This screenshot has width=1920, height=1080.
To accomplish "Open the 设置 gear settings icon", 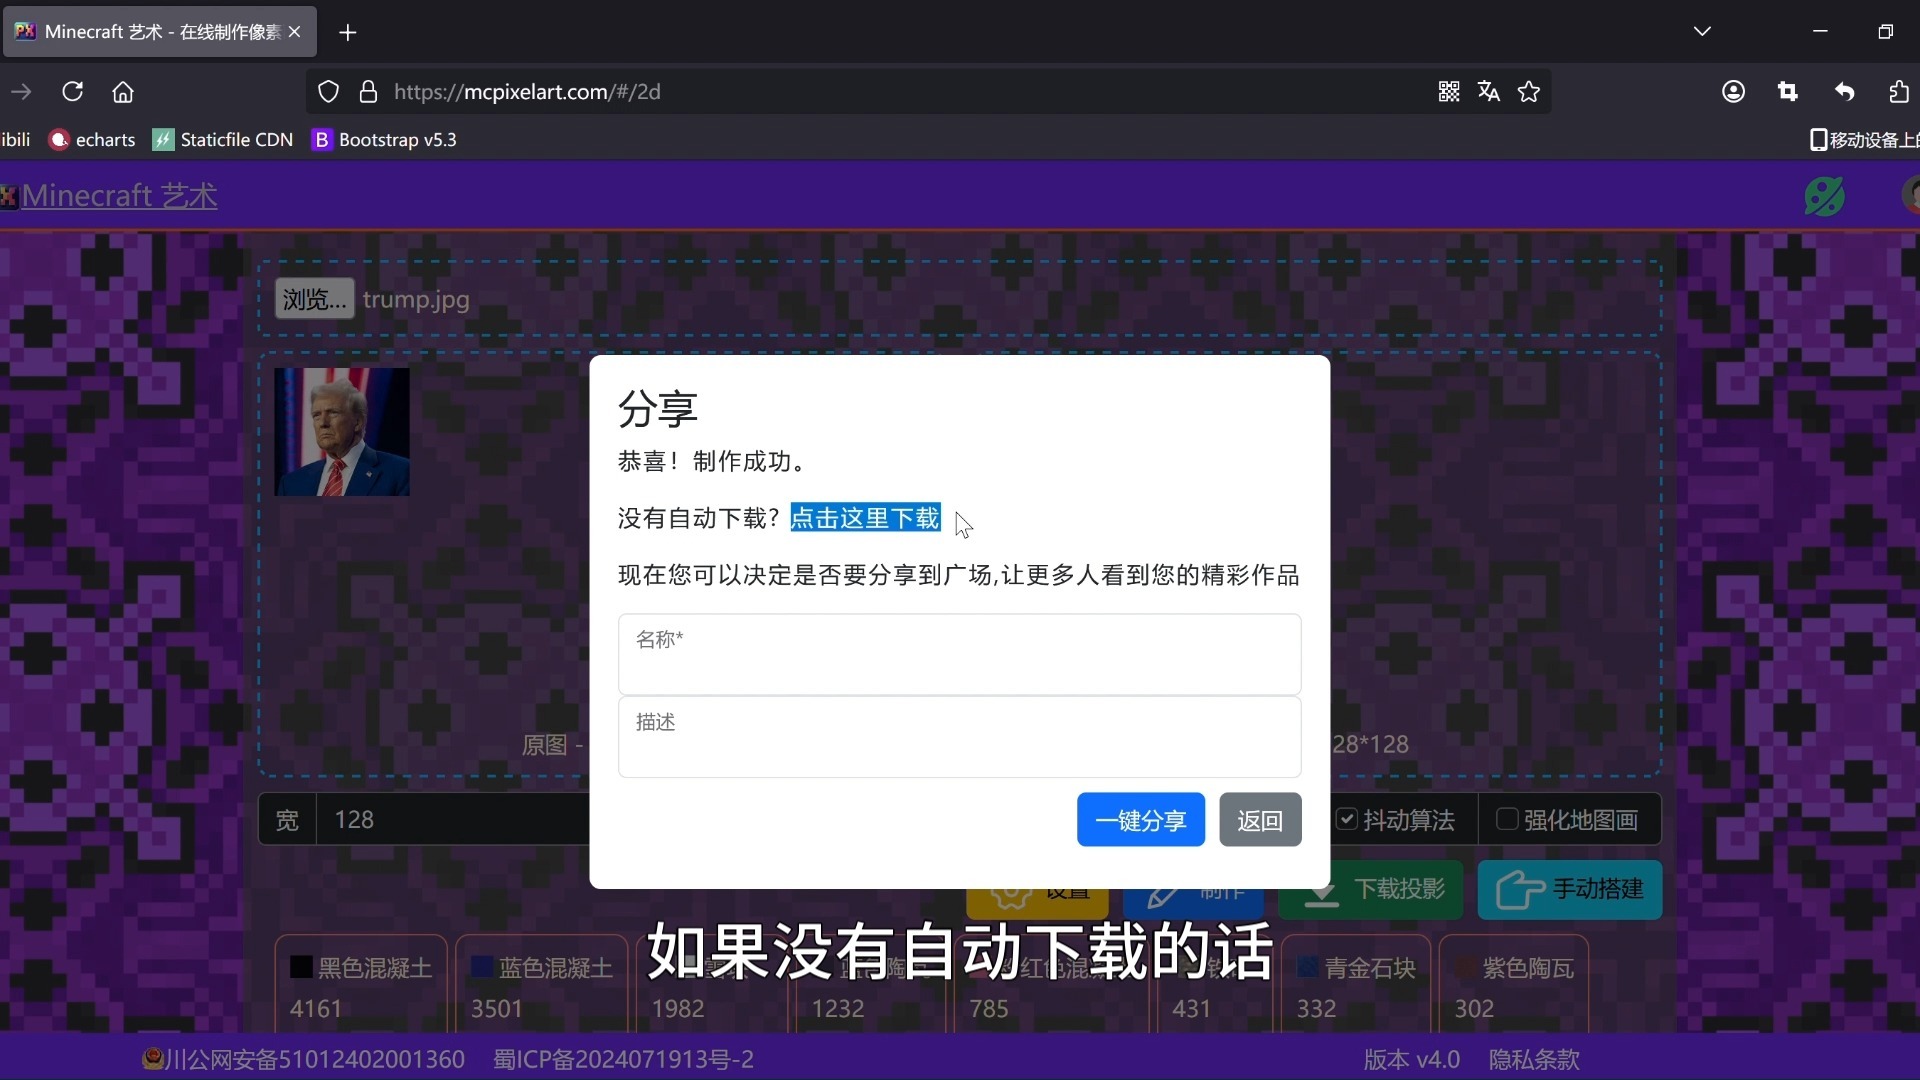I will click(x=1012, y=895).
